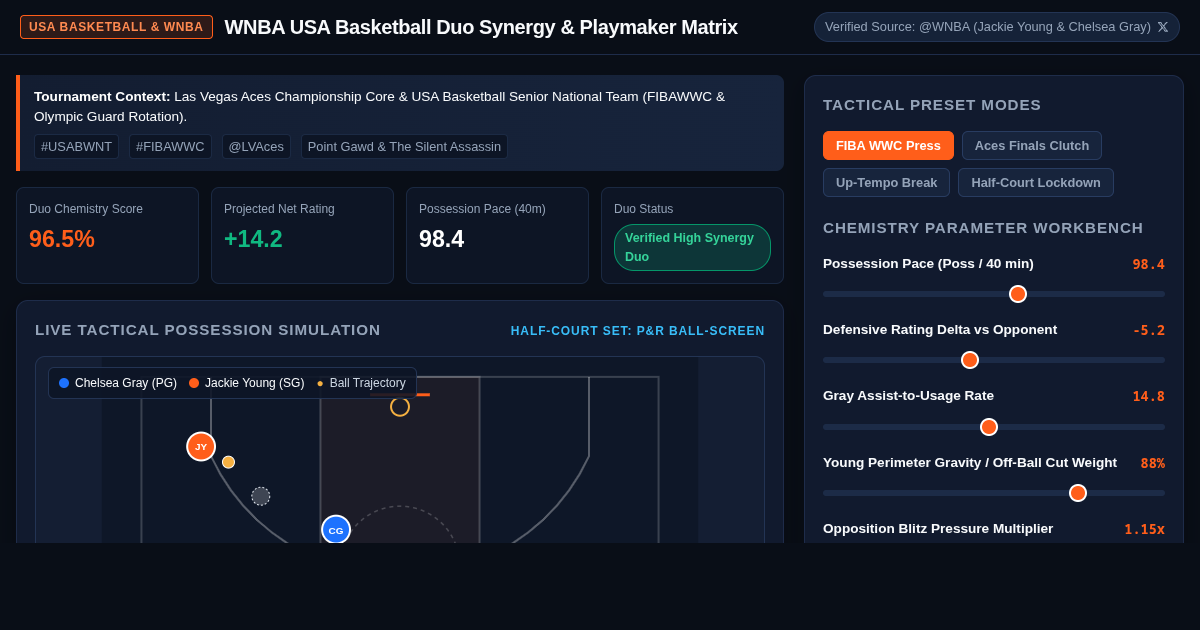
Task: Click the orange ball marker near JY
Action: point(228,462)
